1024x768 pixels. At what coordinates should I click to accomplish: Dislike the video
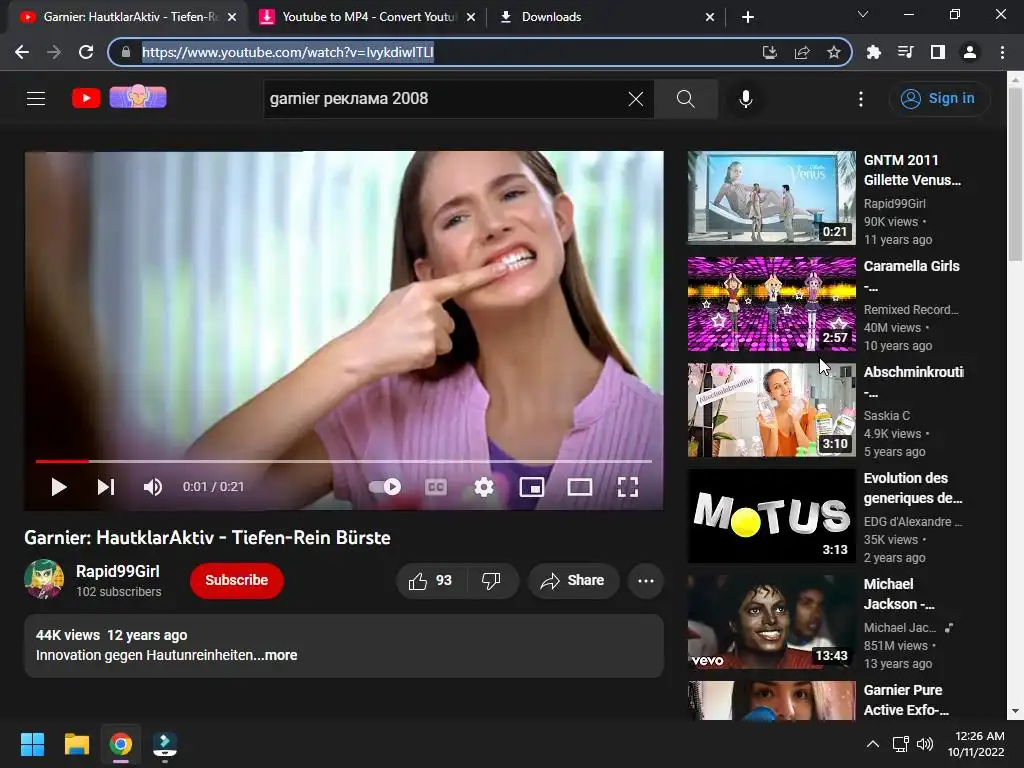[491, 581]
